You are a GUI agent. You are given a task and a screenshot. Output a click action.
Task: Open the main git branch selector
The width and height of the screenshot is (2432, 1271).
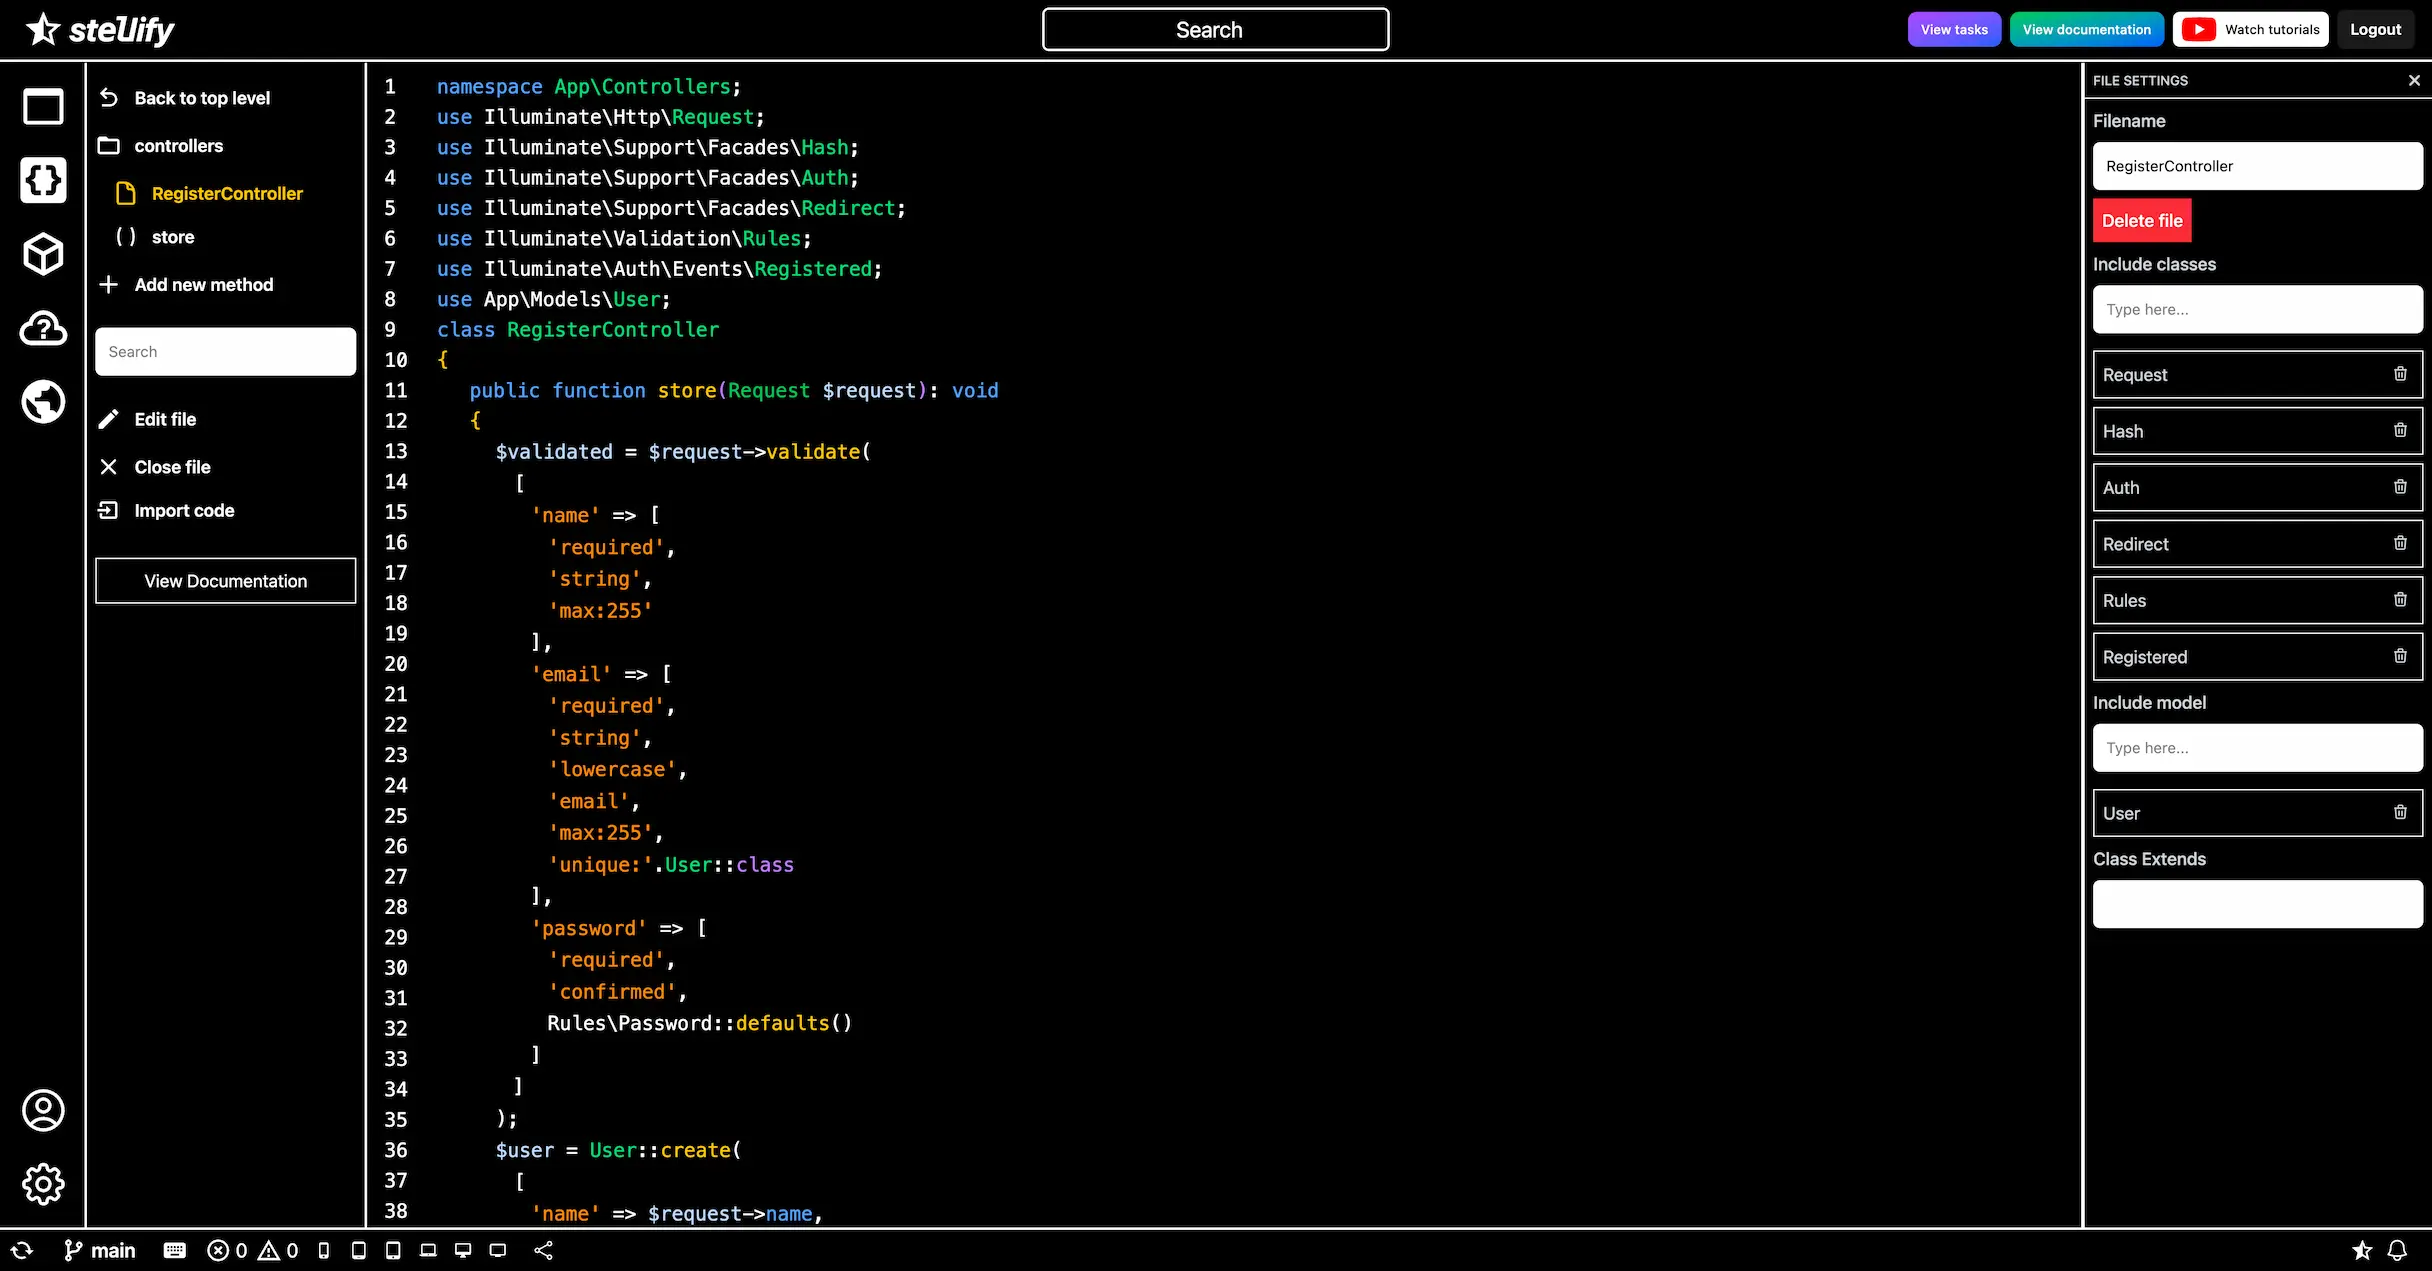[100, 1250]
